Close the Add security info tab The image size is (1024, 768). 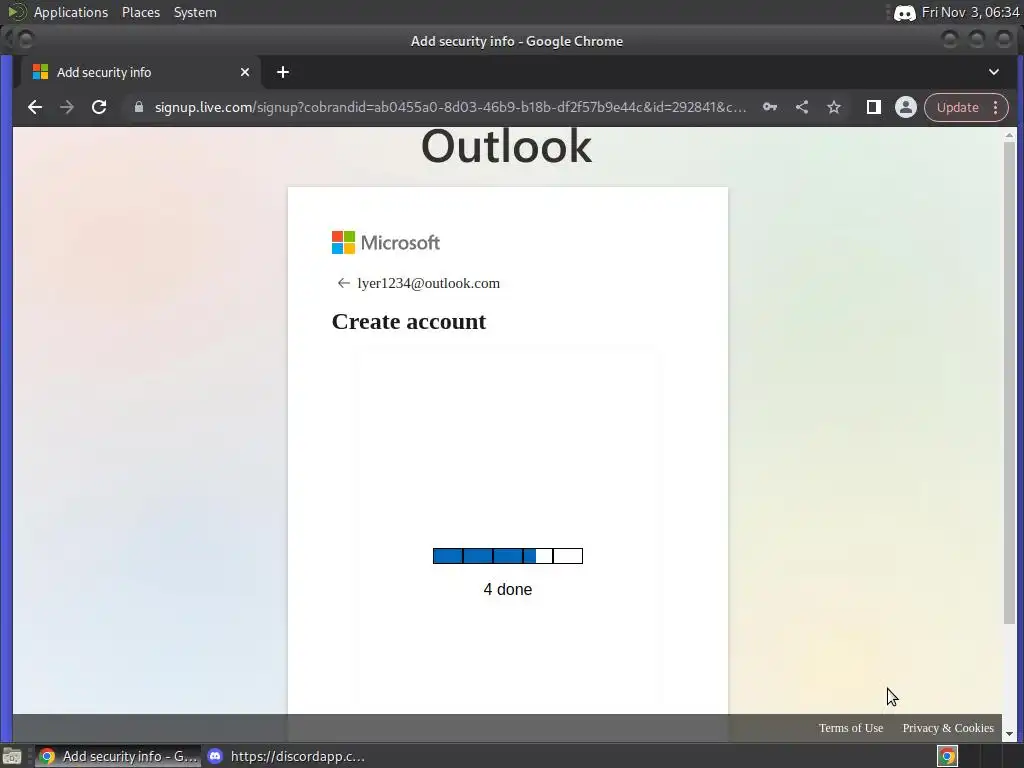pyautogui.click(x=245, y=72)
